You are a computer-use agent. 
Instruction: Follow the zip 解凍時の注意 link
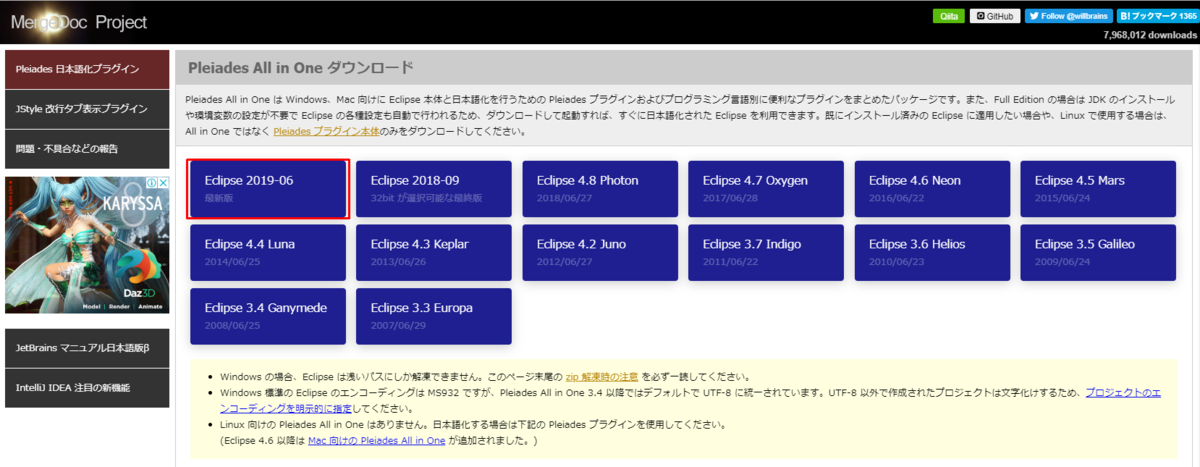point(602,377)
